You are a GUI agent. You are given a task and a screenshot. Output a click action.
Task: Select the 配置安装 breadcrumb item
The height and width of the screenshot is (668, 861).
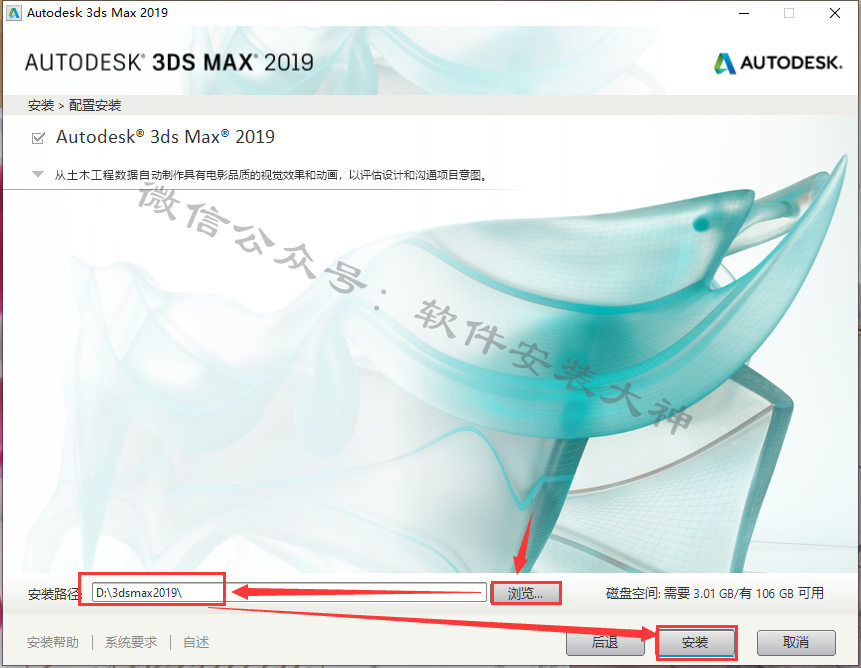point(95,105)
